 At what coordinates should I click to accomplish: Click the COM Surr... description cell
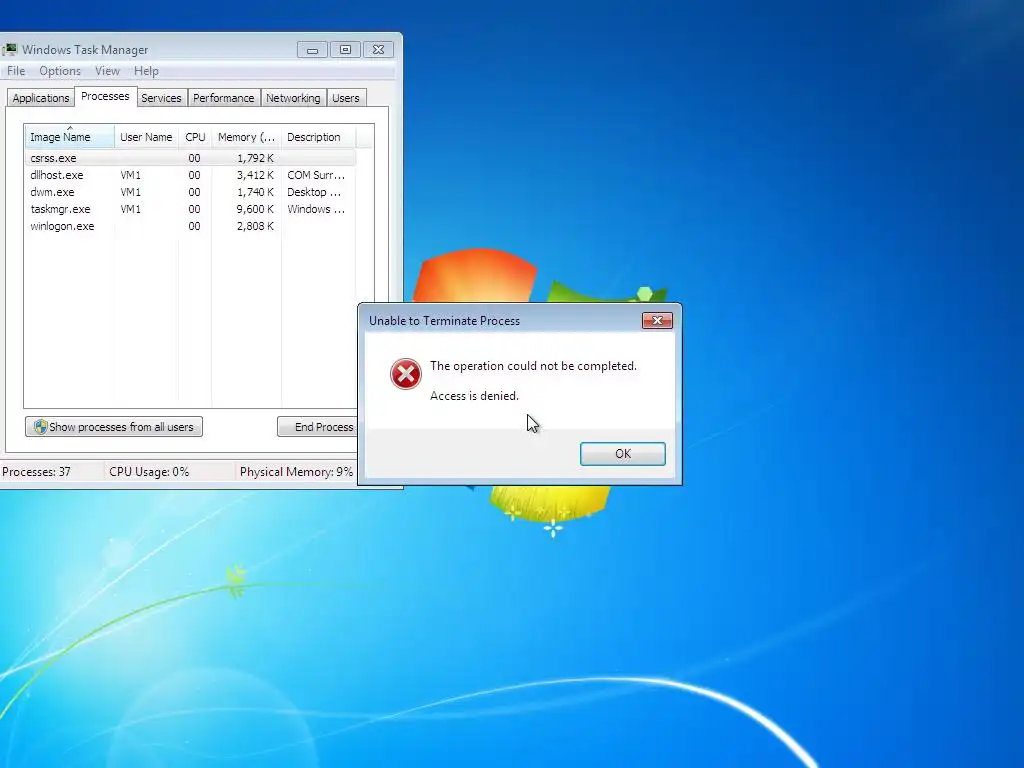tap(316, 175)
